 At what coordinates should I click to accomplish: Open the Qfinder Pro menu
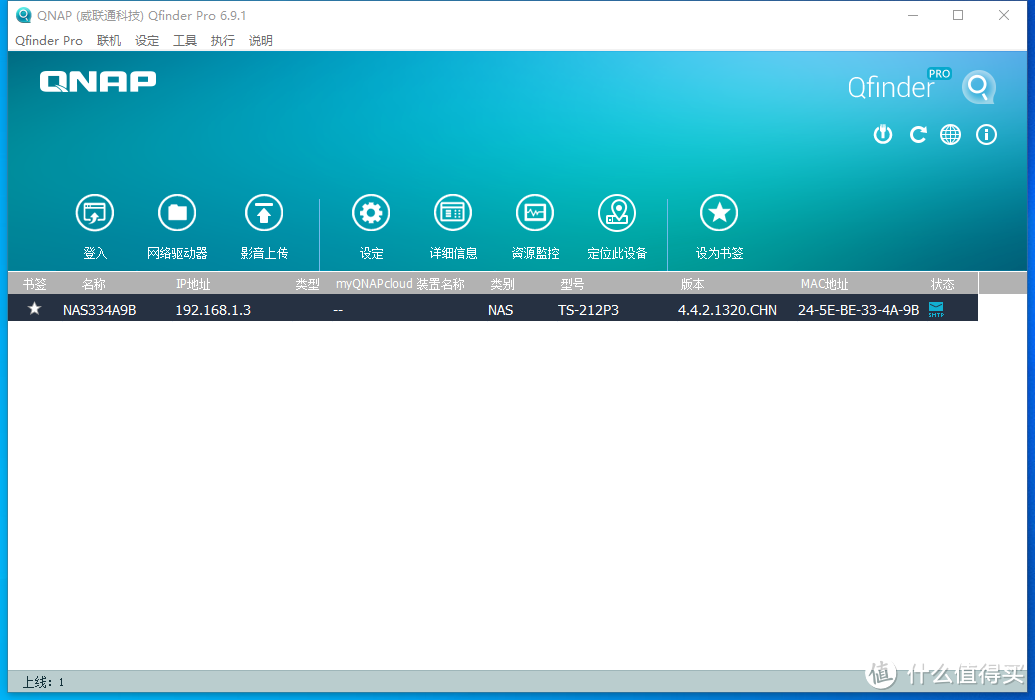coord(49,41)
